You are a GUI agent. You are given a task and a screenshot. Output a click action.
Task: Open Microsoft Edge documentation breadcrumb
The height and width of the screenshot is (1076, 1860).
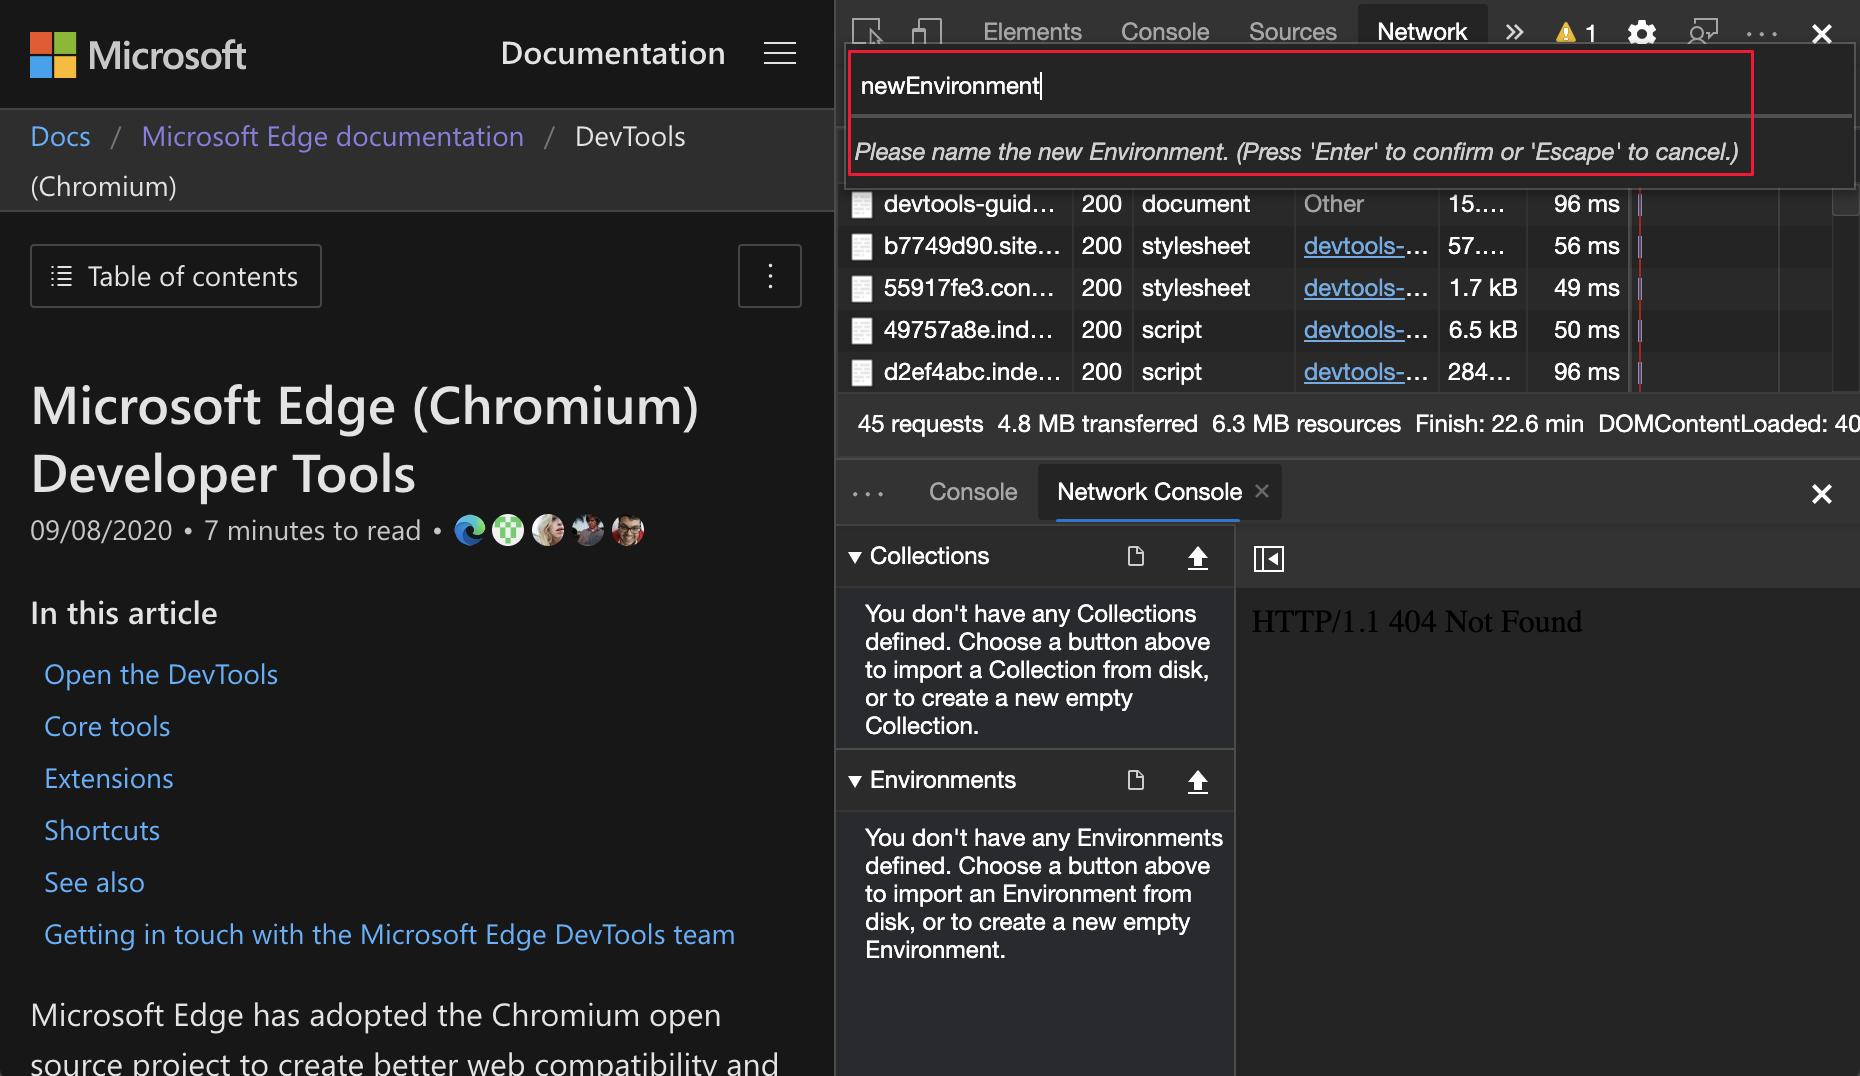[x=333, y=136]
